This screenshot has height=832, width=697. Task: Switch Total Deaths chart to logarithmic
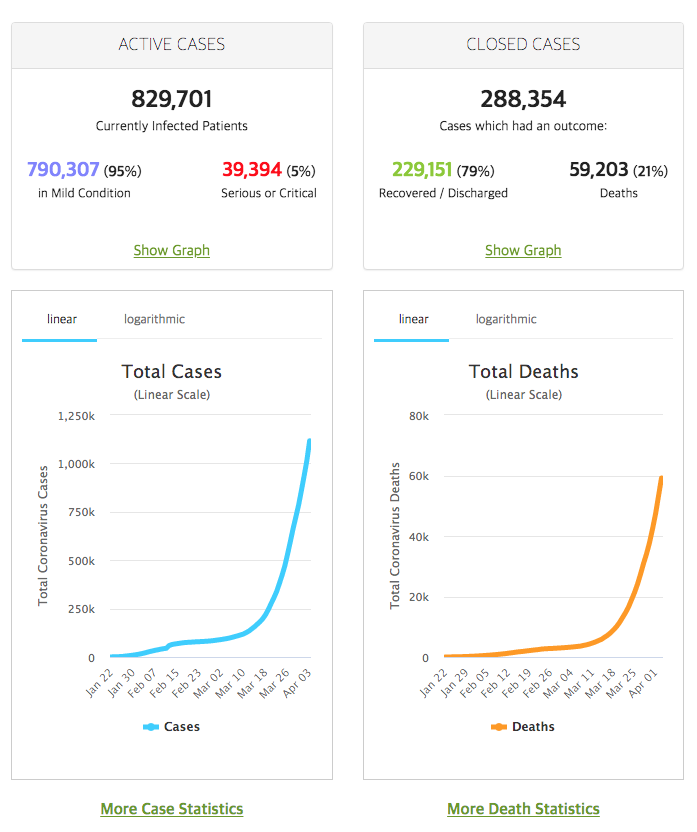506,319
